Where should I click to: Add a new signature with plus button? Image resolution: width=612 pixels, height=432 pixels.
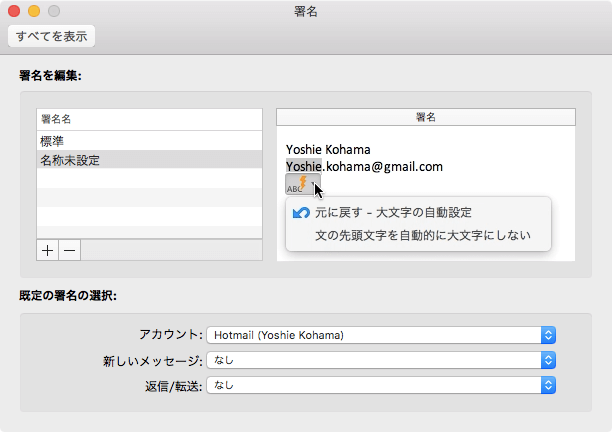coord(47,250)
